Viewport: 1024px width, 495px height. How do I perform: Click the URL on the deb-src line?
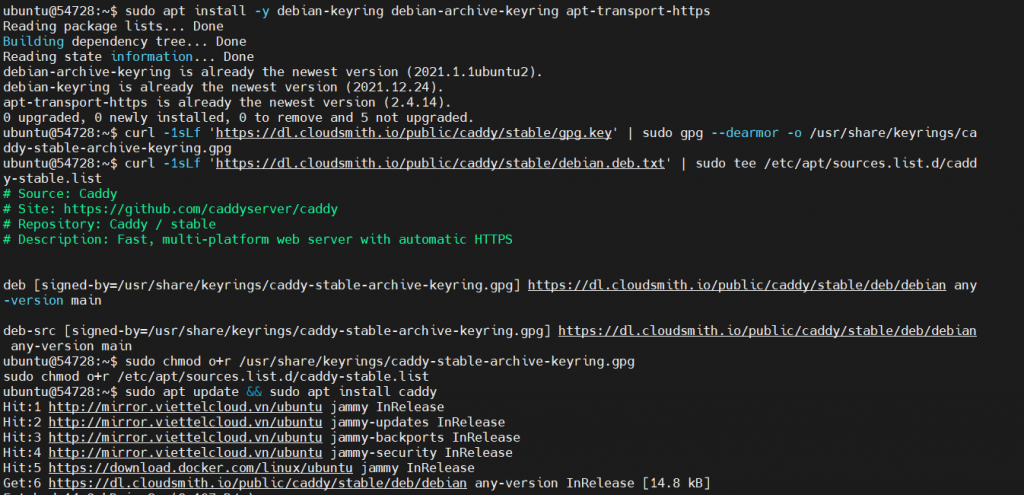[x=767, y=330]
